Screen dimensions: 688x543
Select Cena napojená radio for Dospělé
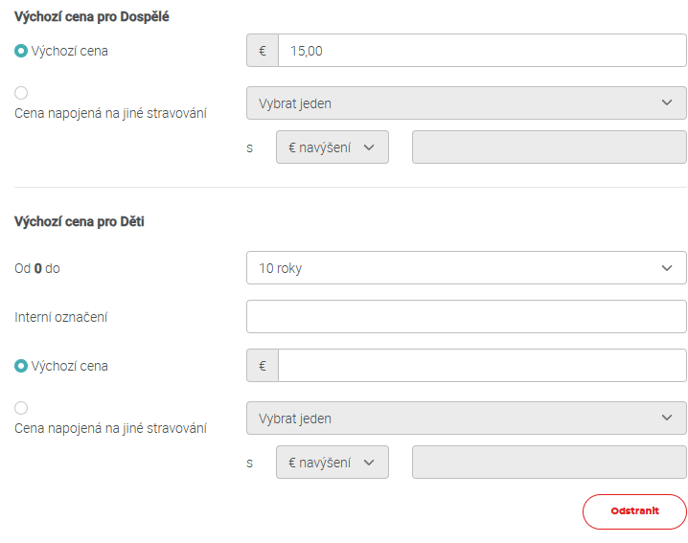point(21,93)
